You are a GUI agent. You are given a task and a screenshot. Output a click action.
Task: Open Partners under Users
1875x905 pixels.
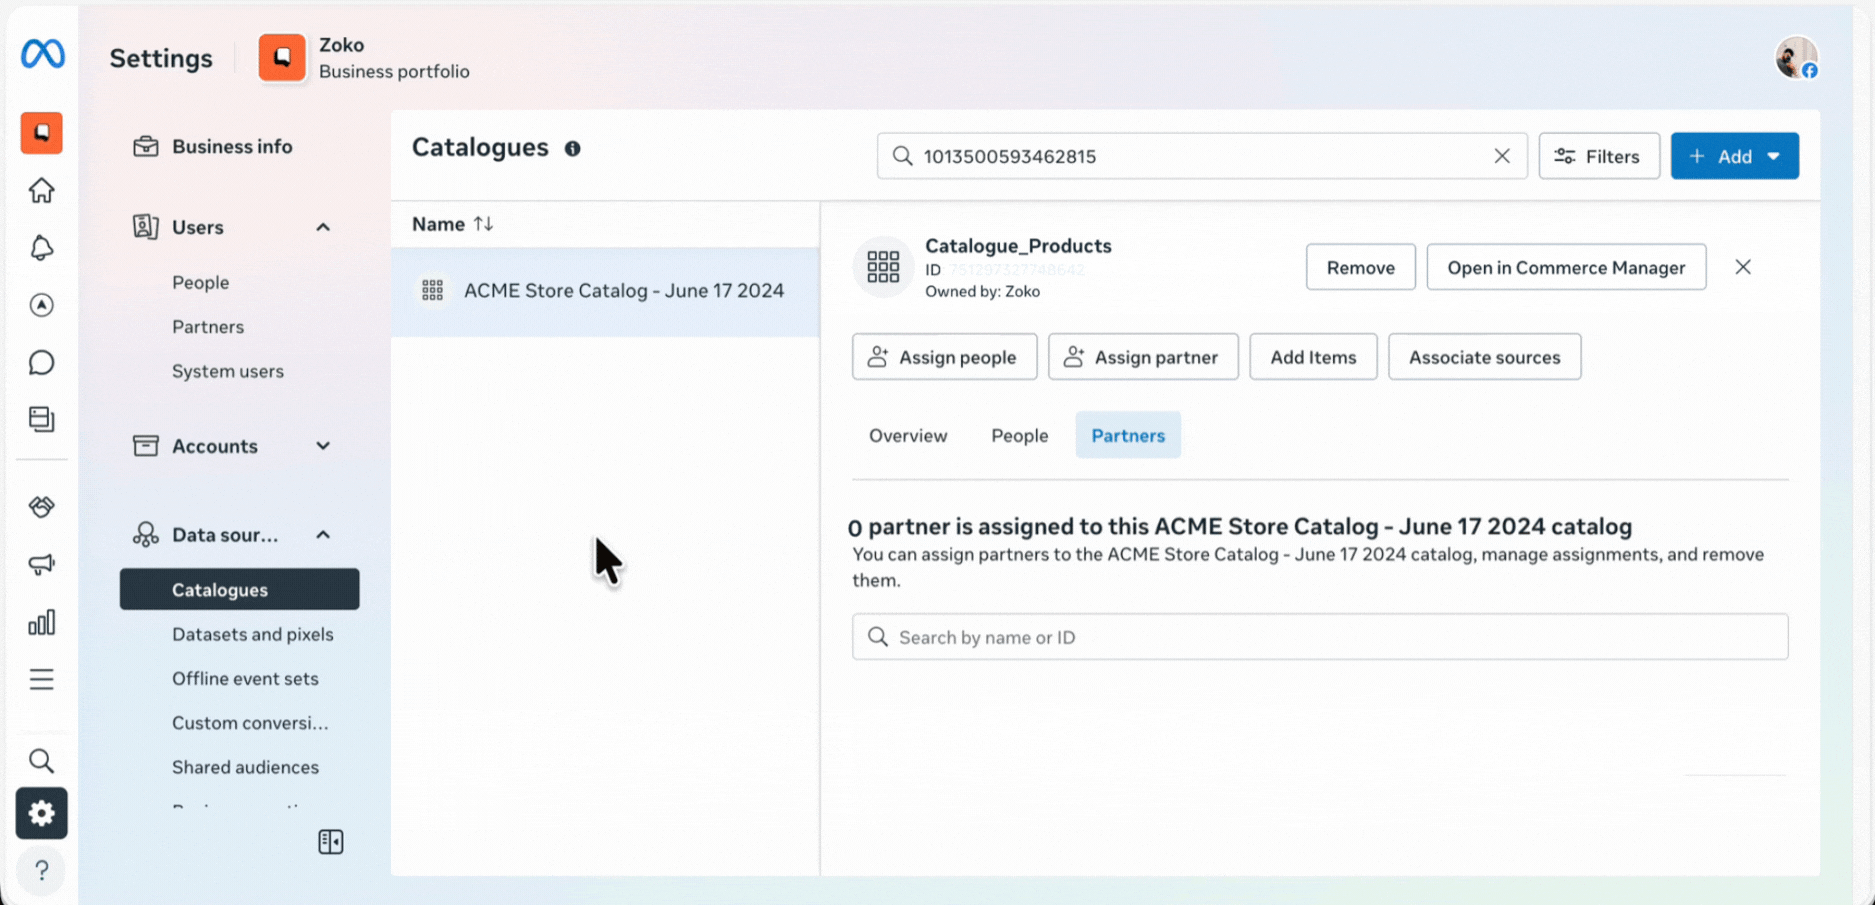[x=208, y=327]
